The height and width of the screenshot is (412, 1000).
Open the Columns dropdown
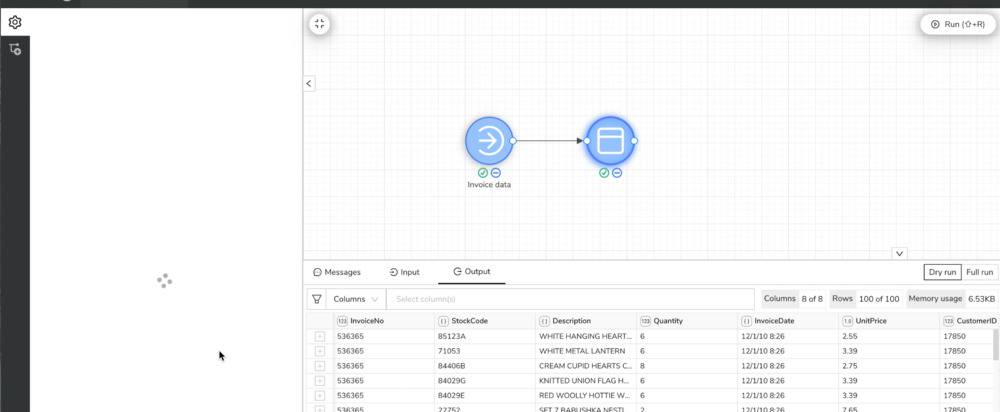pyautogui.click(x=356, y=299)
